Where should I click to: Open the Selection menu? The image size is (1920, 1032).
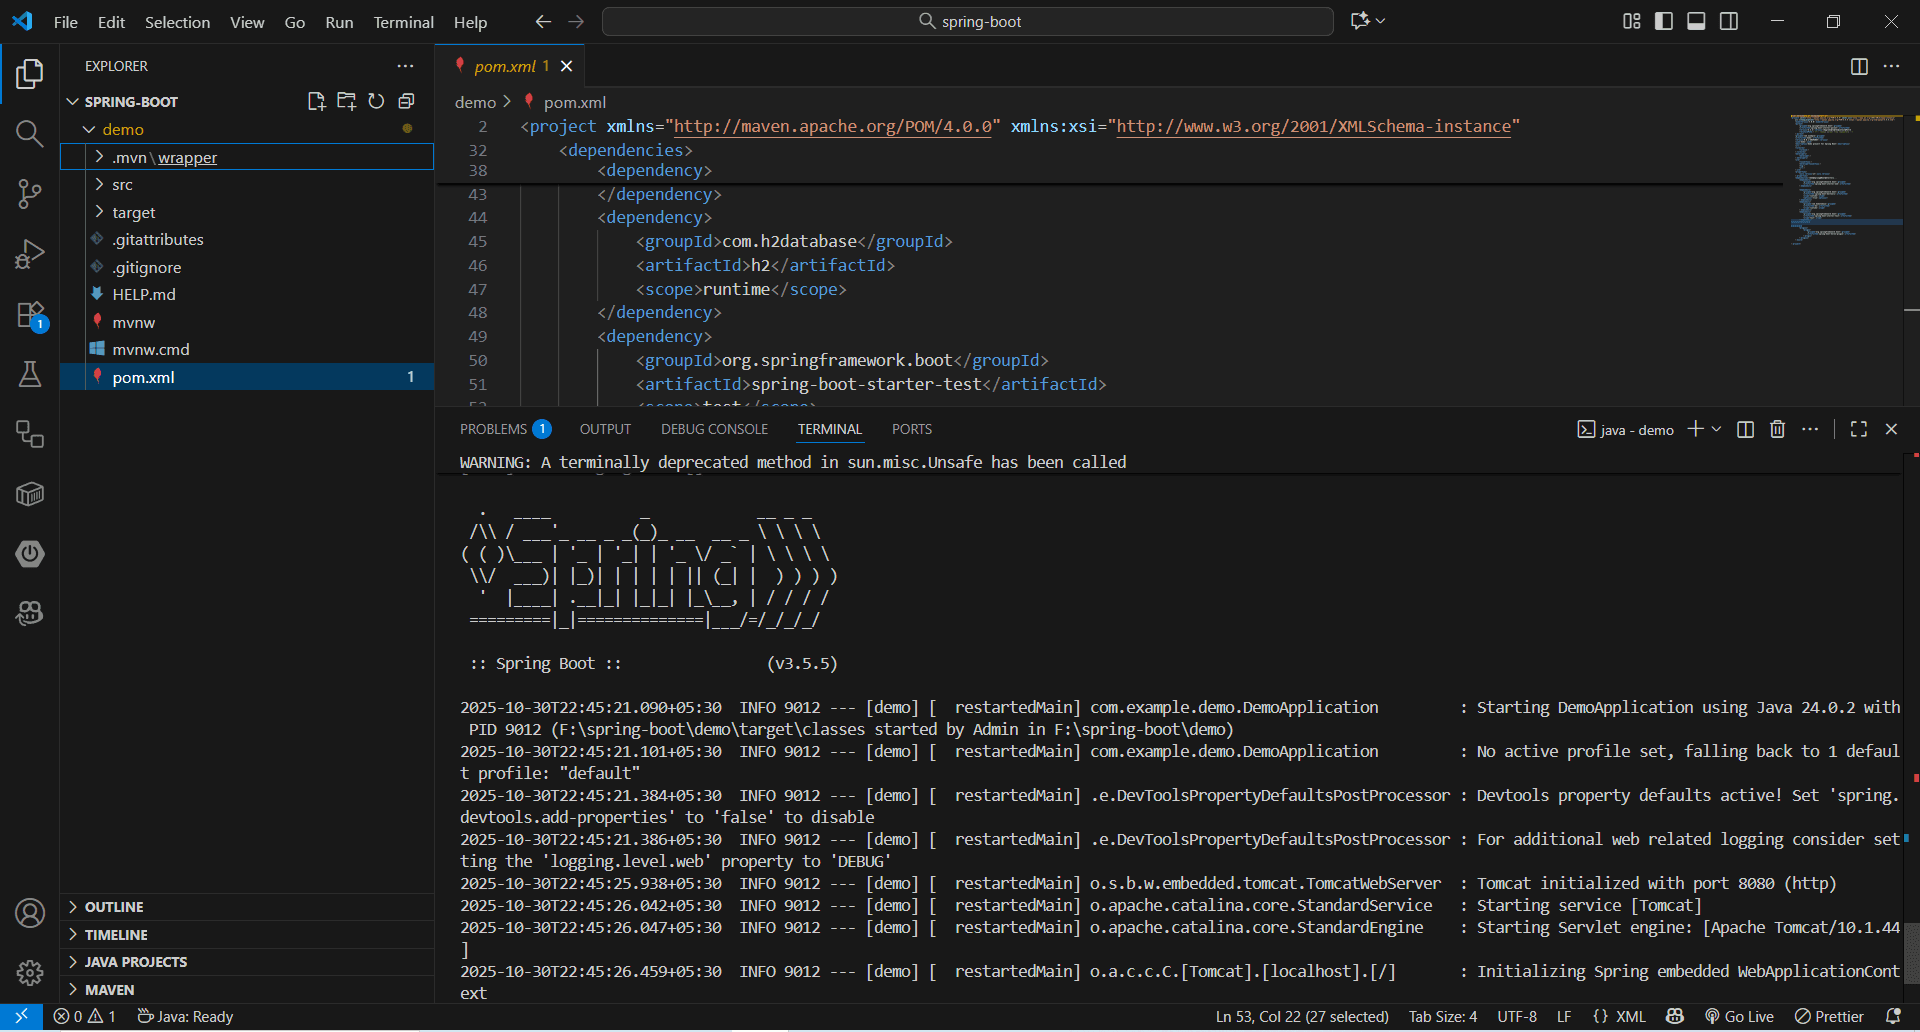click(x=177, y=22)
